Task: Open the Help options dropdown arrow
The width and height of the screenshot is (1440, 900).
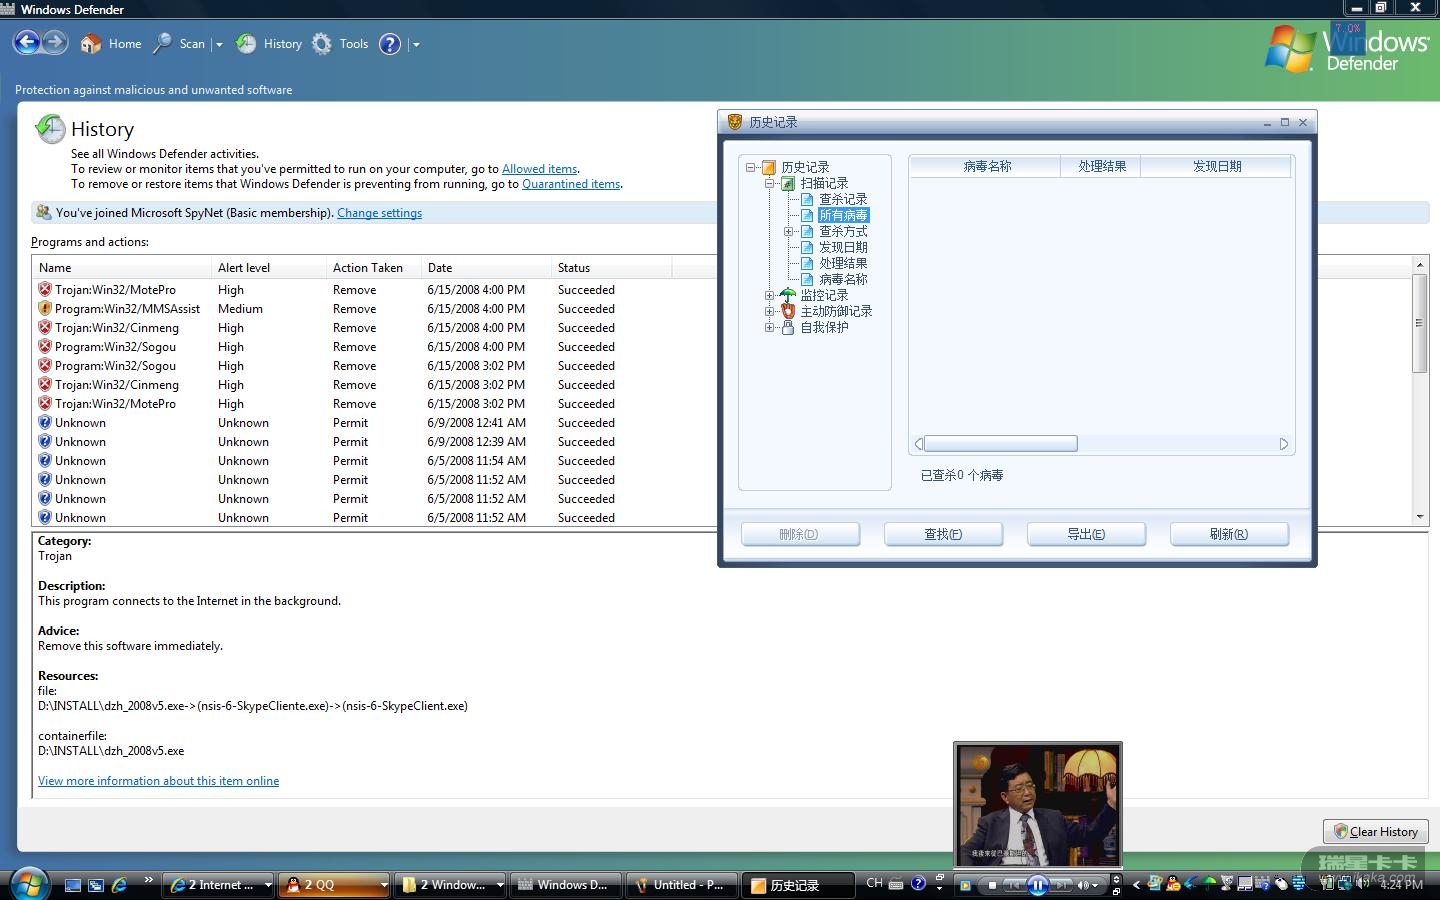Action: click(x=416, y=45)
